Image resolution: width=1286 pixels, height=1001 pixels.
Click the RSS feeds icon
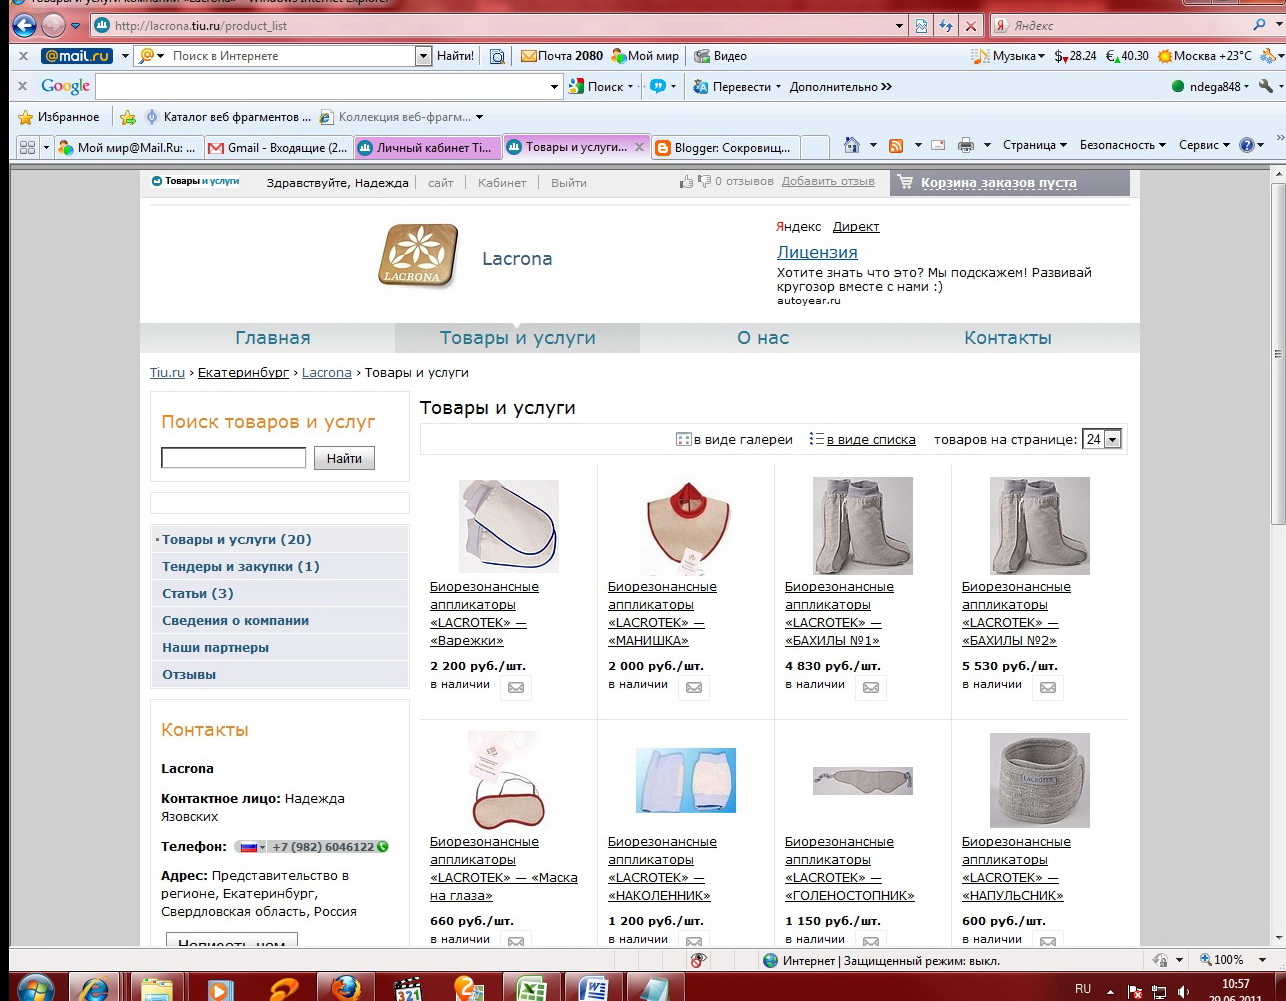(x=896, y=145)
